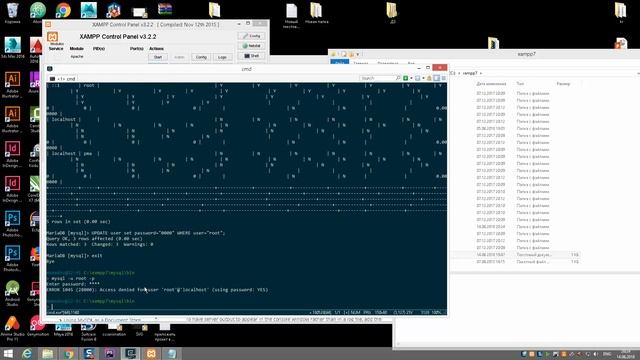Create new console with green plus icon
This screenshot has height=360, width=640.
click(x=405, y=78)
